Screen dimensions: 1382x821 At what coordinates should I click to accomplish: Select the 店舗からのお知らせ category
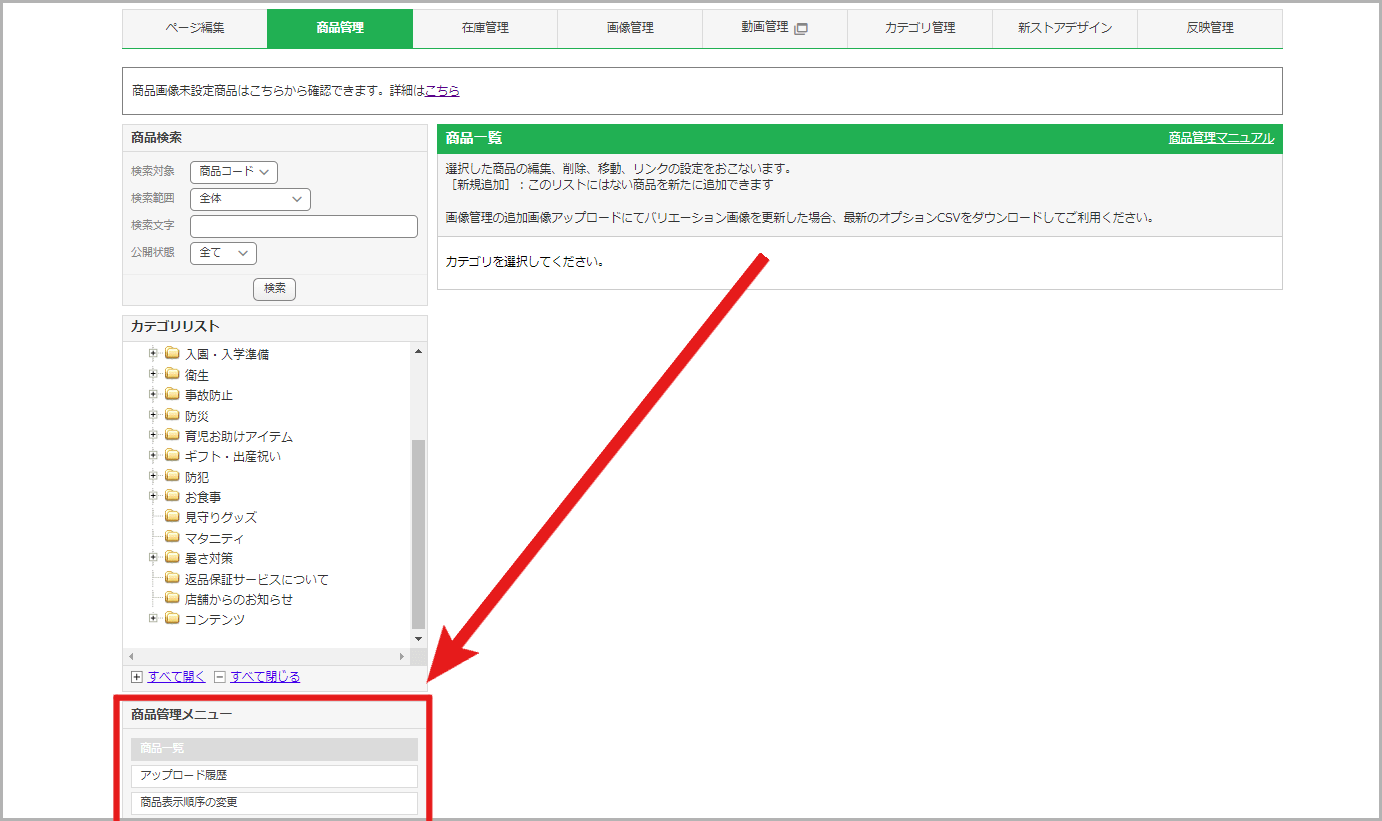(x=239, y=600)
